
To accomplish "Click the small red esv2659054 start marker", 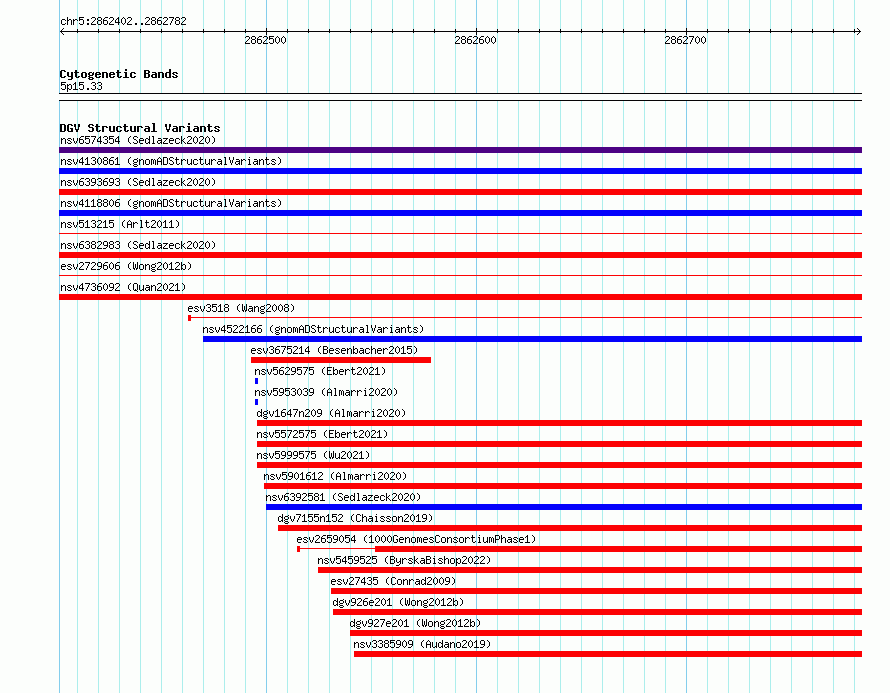I will tap(299, 549).
